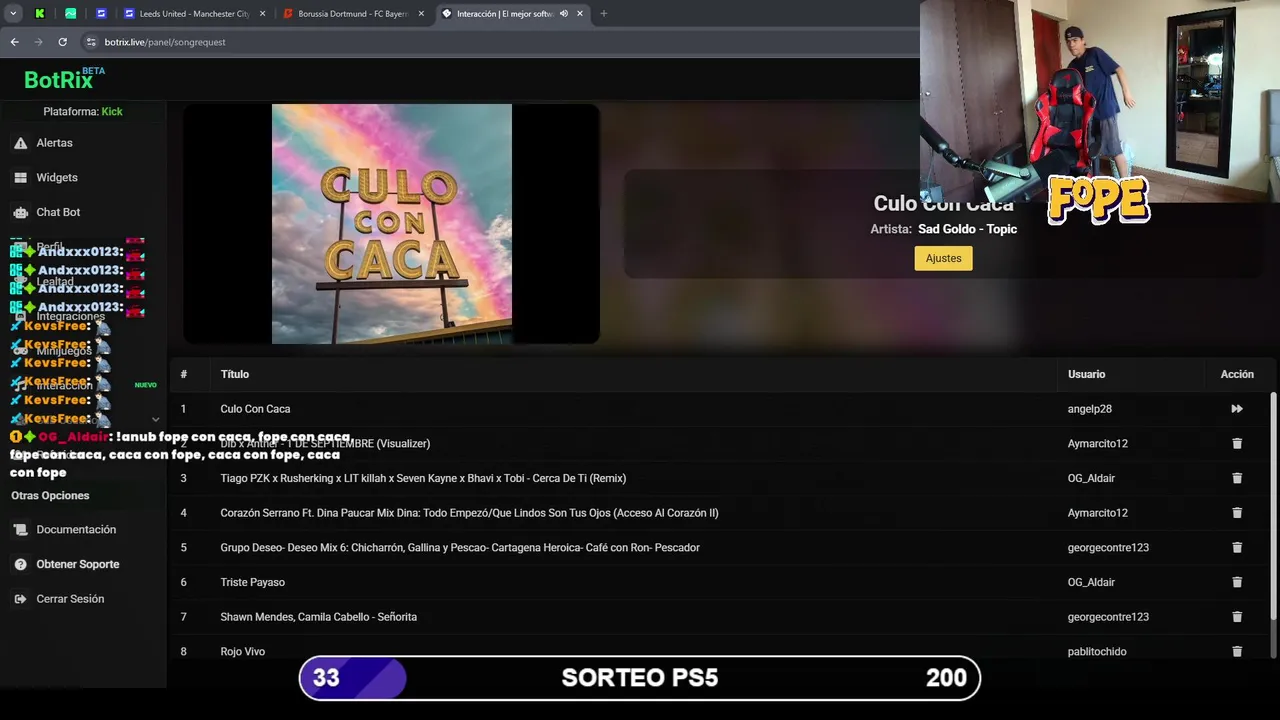The width and height of the screenshot is (1280, 720).
Task: Click the Kick platform label
Action: 111,112
